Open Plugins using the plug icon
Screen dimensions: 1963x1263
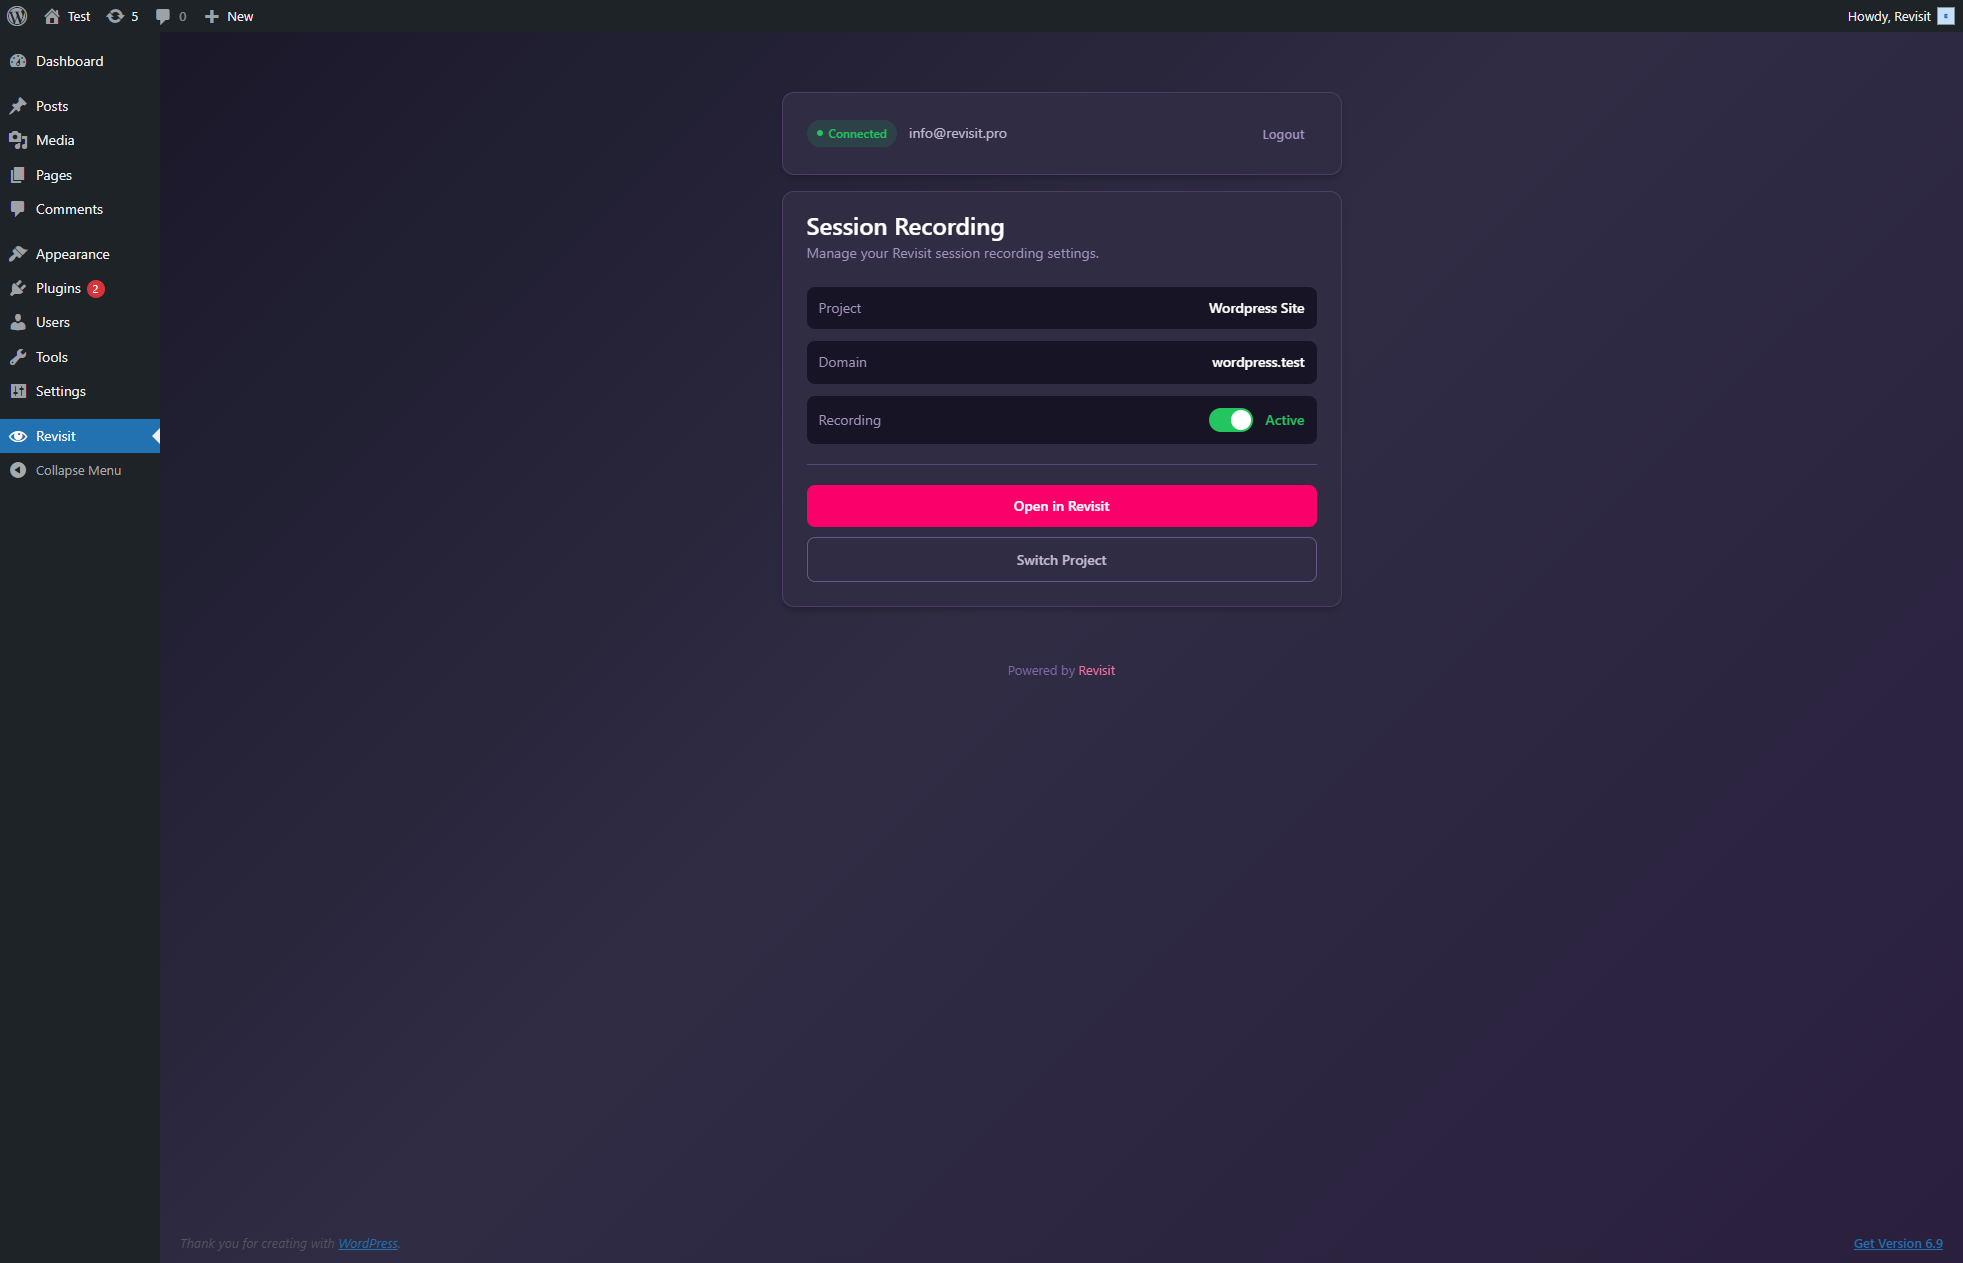click(19, 288)
